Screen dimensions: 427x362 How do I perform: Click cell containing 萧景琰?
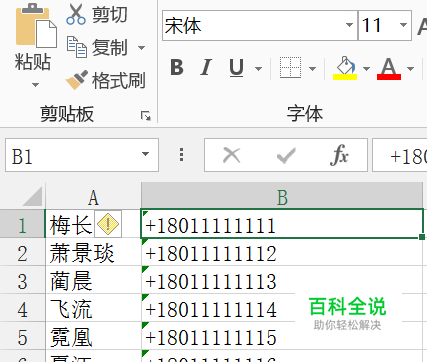coord(93,252)
